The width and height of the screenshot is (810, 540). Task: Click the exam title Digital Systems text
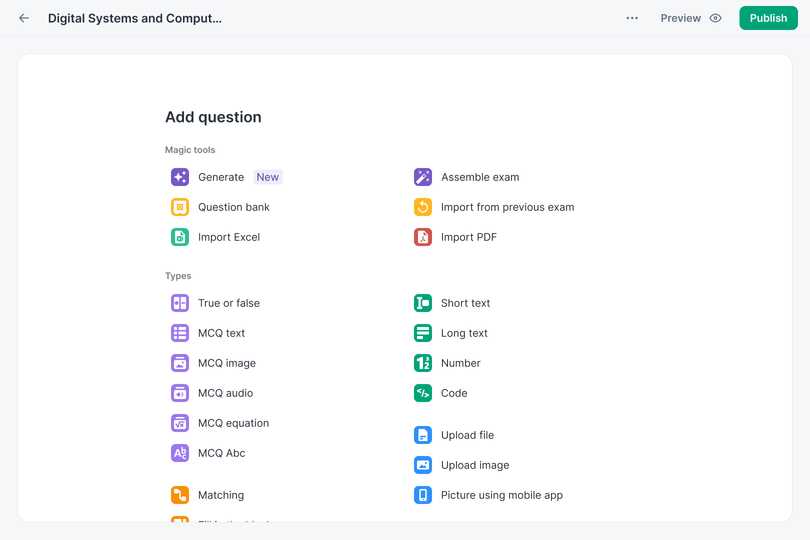point(135,18)
